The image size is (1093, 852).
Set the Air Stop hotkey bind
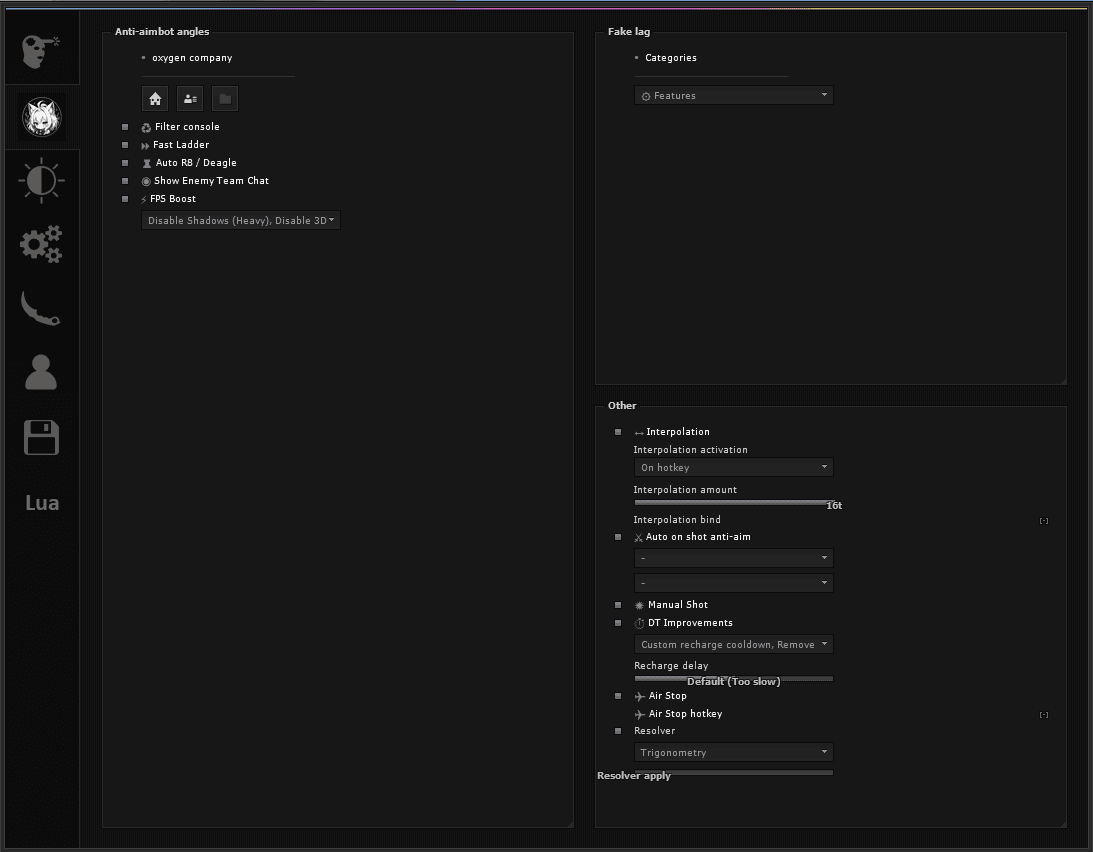pyautogui.click(x=1044, y=715)
